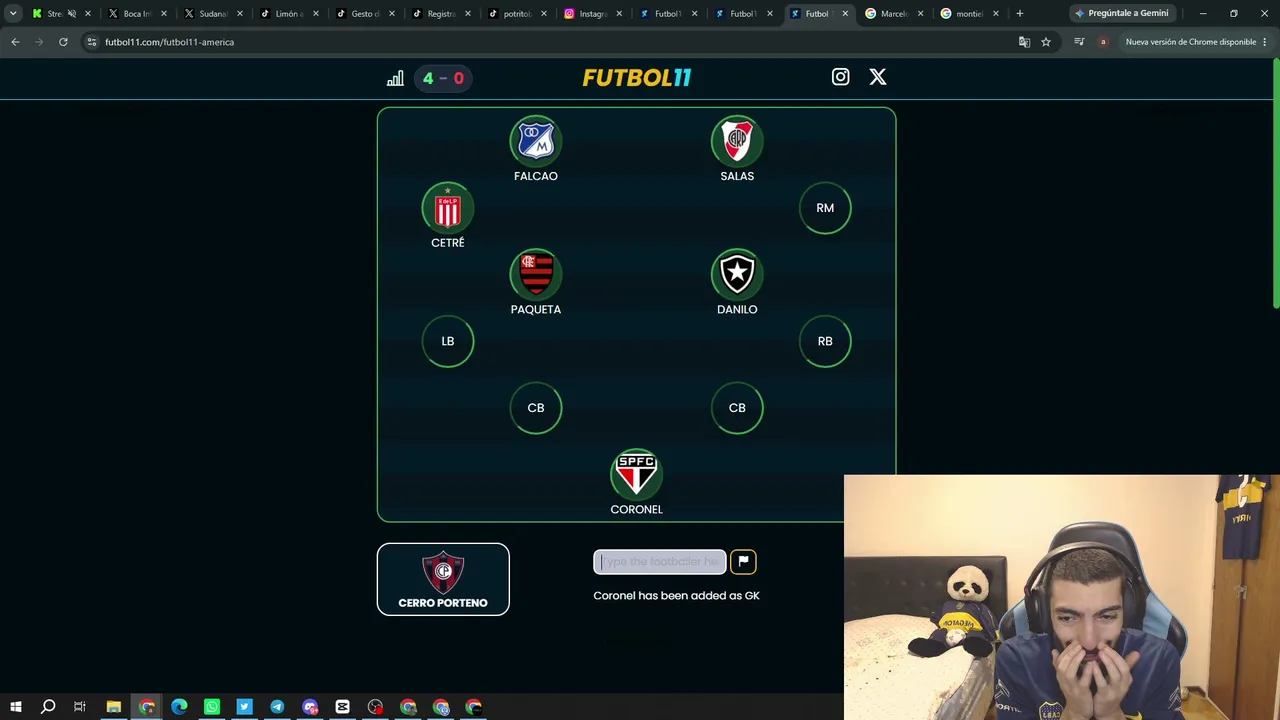Viewport: 1280px width, 720px height.
Task: Close the 'Boca In' tab
Action: 163,14
